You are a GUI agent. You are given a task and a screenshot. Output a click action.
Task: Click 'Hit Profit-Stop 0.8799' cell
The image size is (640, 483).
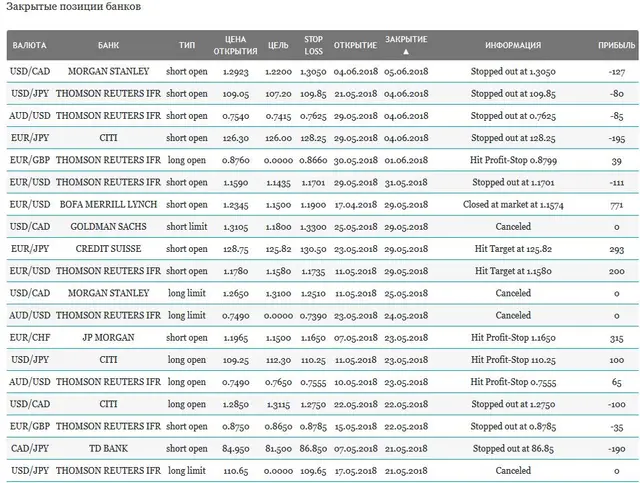513,160
